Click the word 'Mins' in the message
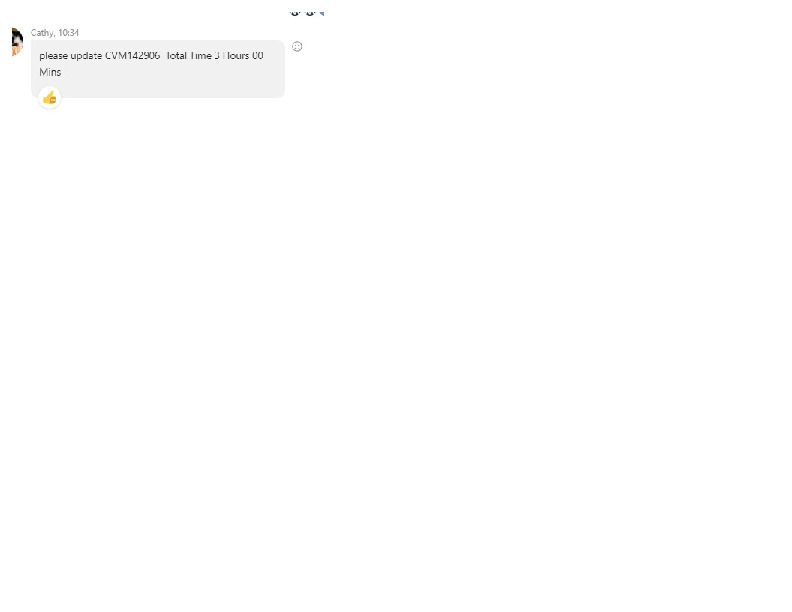Image resolution: width=792 pixels, height=612 pixels. [x=50, y=72]
